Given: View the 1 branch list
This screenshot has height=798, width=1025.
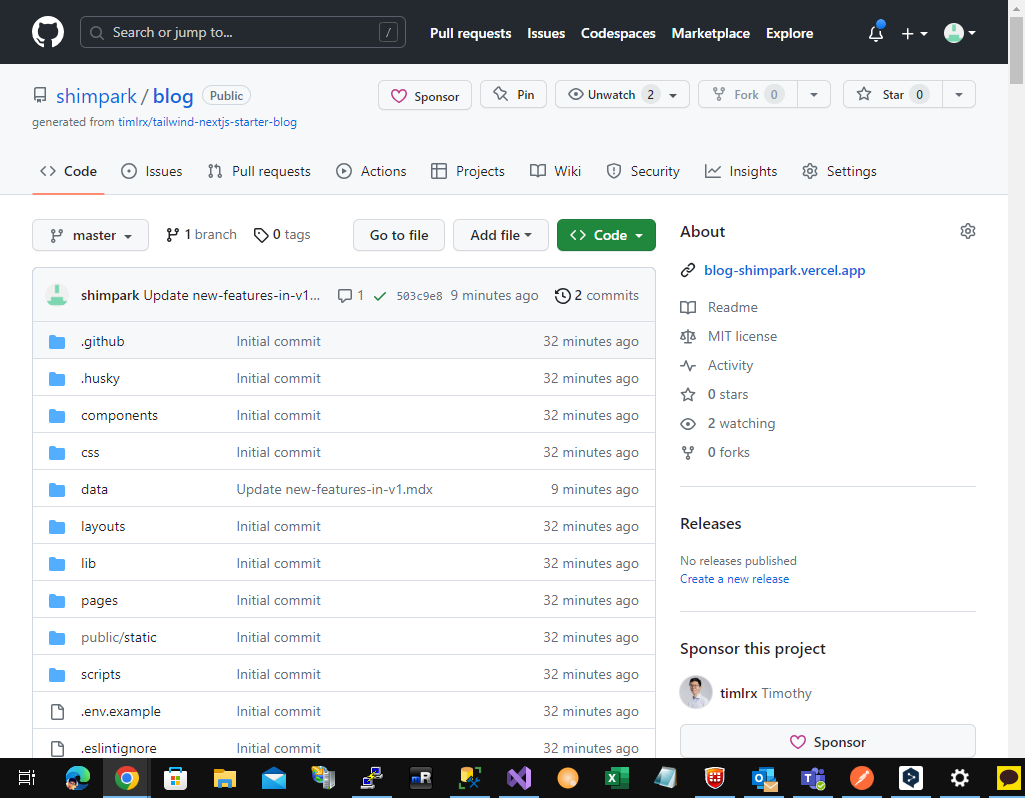Looking at the screenshot, I should [x=201, y=235].
